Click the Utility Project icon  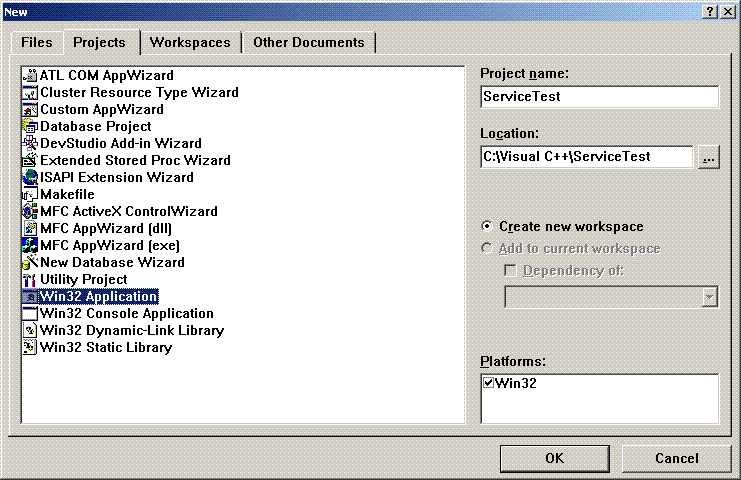30,280
